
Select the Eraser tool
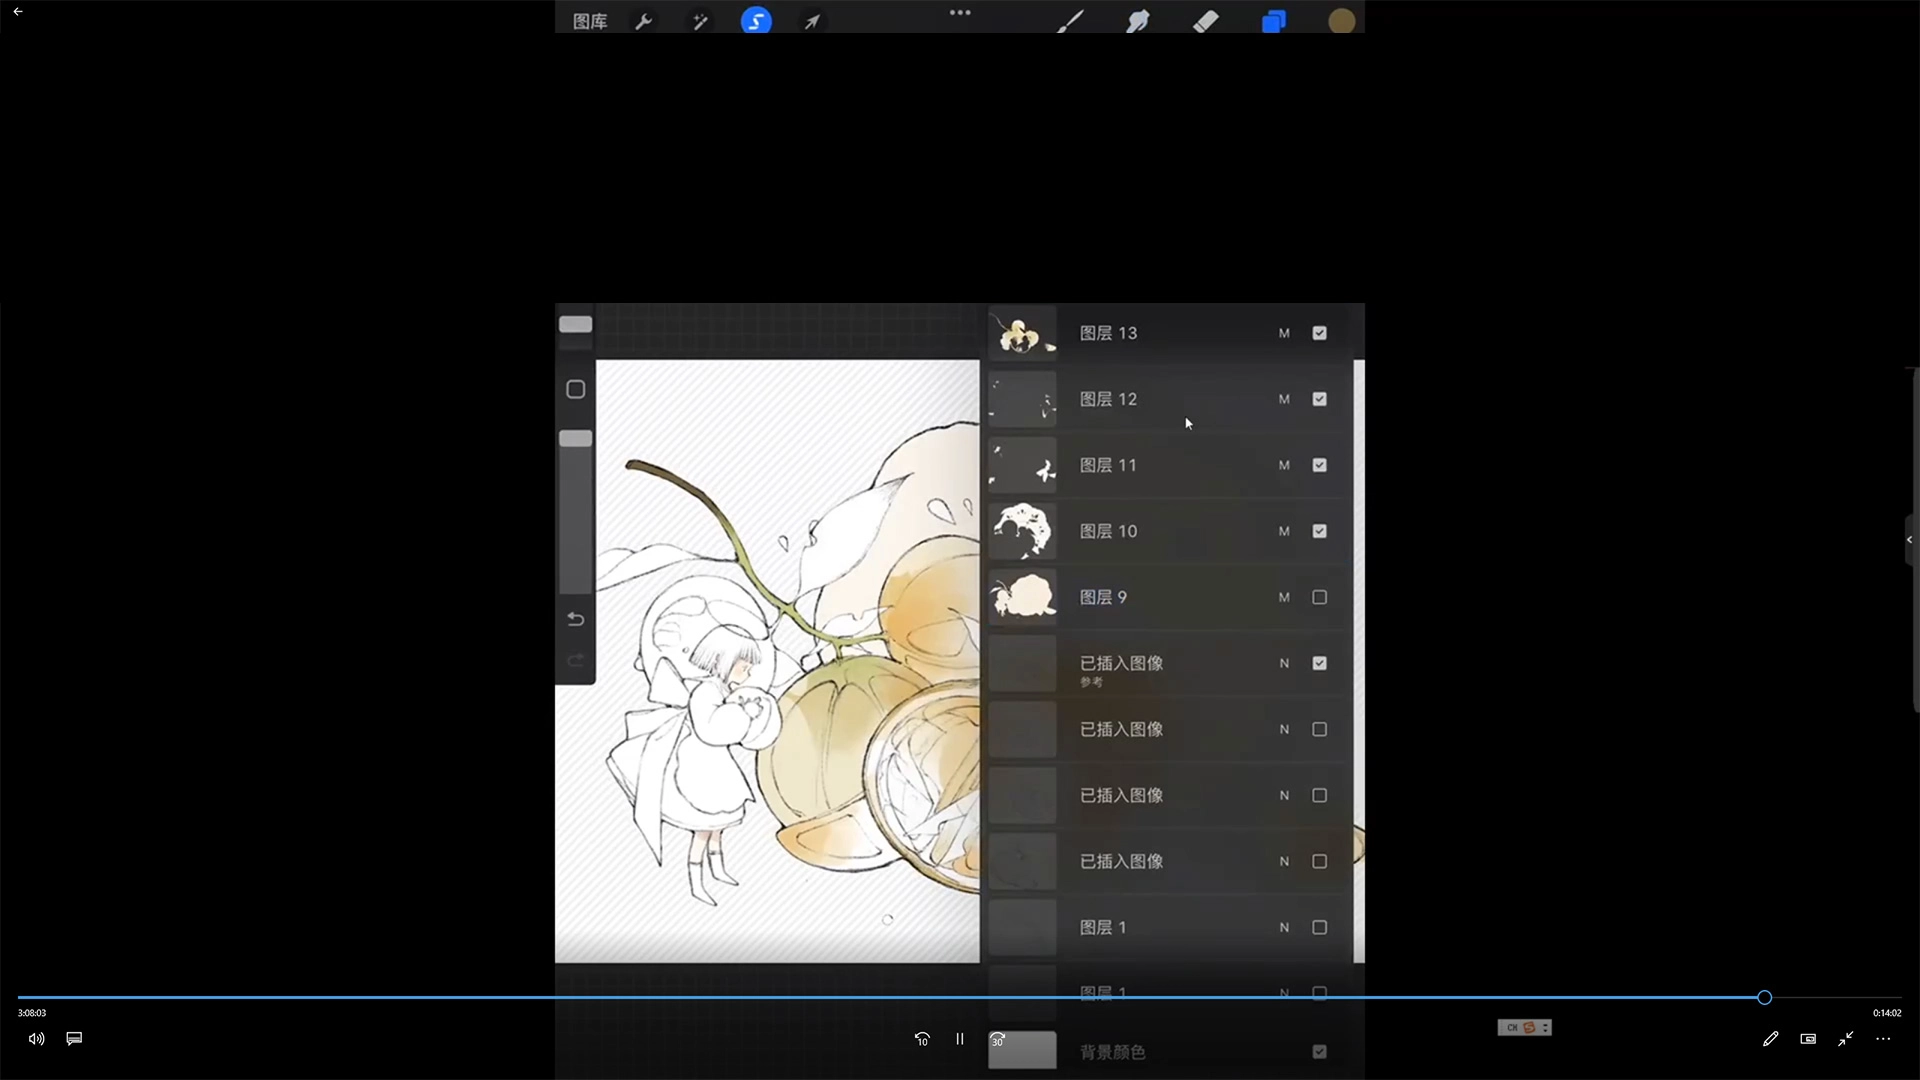click(1206, 21)
